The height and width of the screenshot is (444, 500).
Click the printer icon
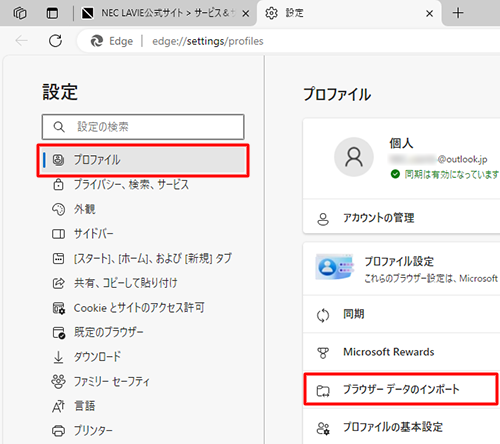click(x=58, y=431)
